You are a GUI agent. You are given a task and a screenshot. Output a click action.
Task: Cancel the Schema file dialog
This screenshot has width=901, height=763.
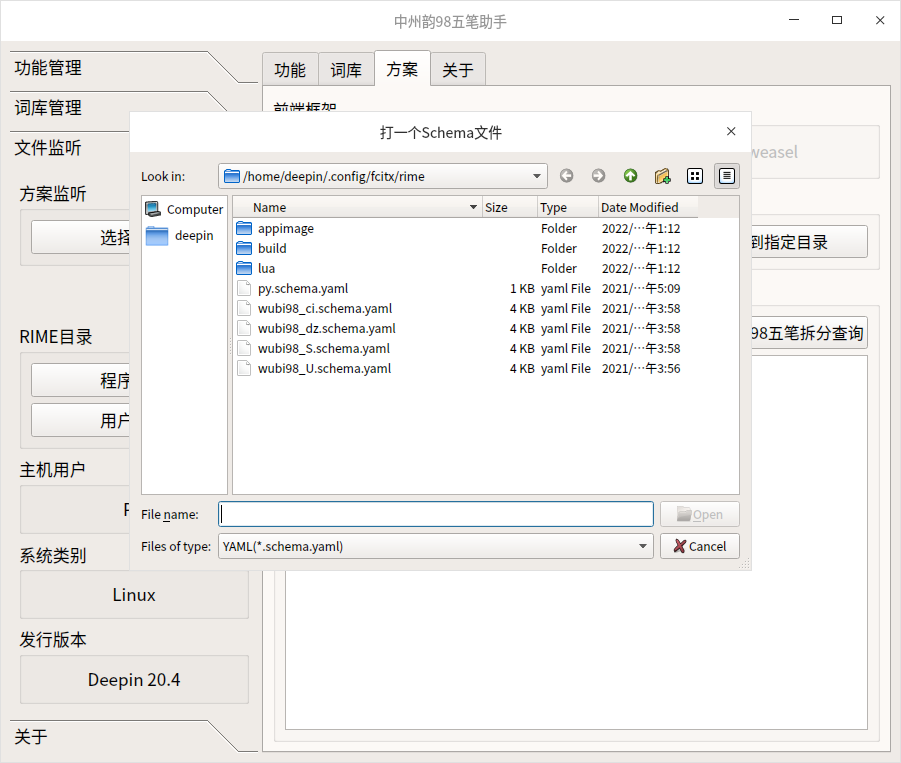699,546
